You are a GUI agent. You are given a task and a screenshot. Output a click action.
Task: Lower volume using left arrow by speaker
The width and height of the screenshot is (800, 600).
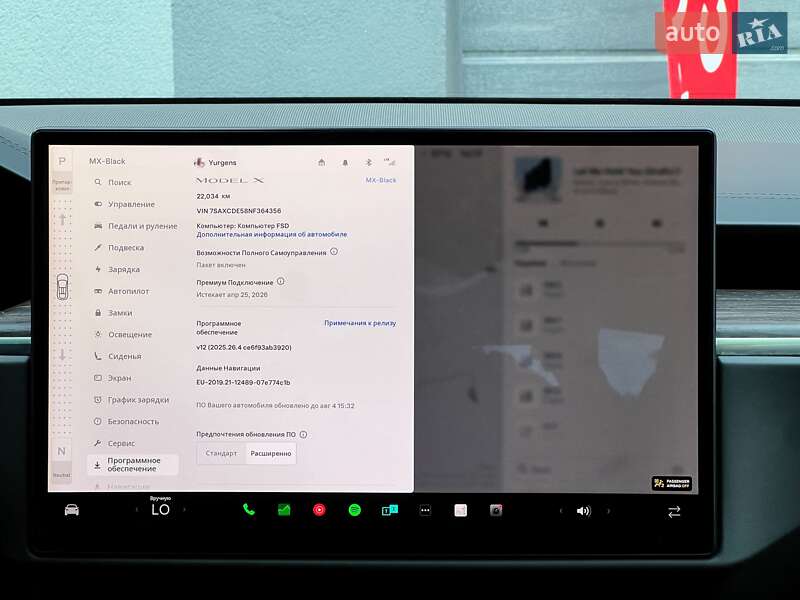561,511
